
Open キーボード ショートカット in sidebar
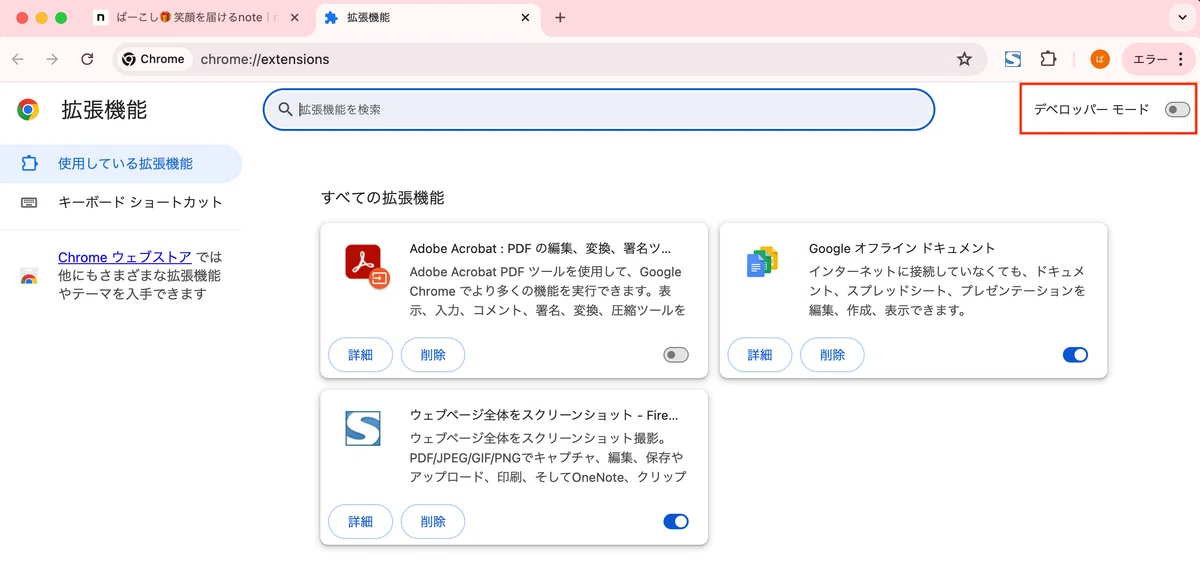(x=121, y=202)
